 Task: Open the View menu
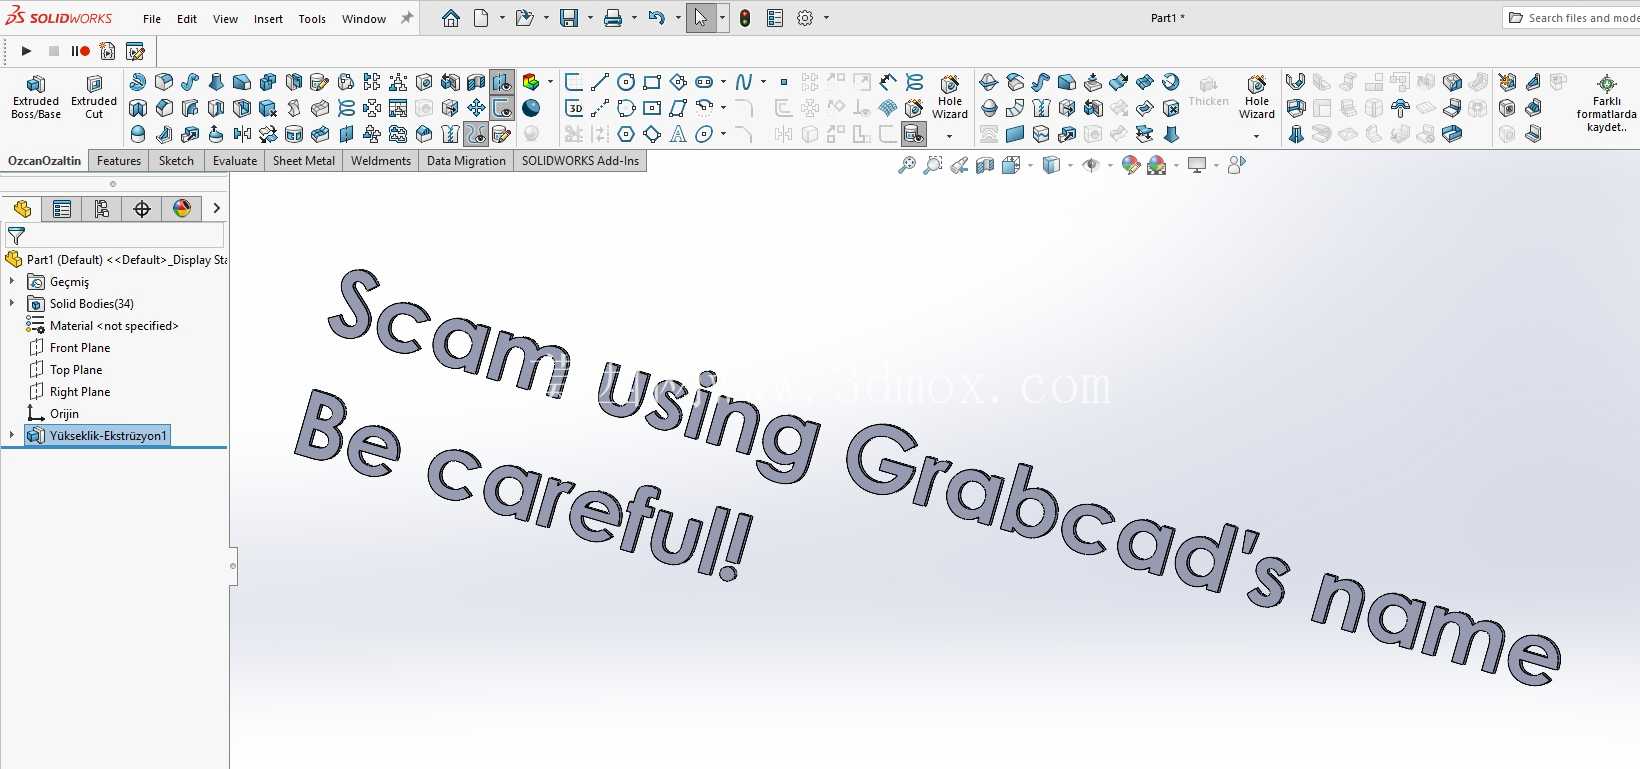click(x=225, y=19)
